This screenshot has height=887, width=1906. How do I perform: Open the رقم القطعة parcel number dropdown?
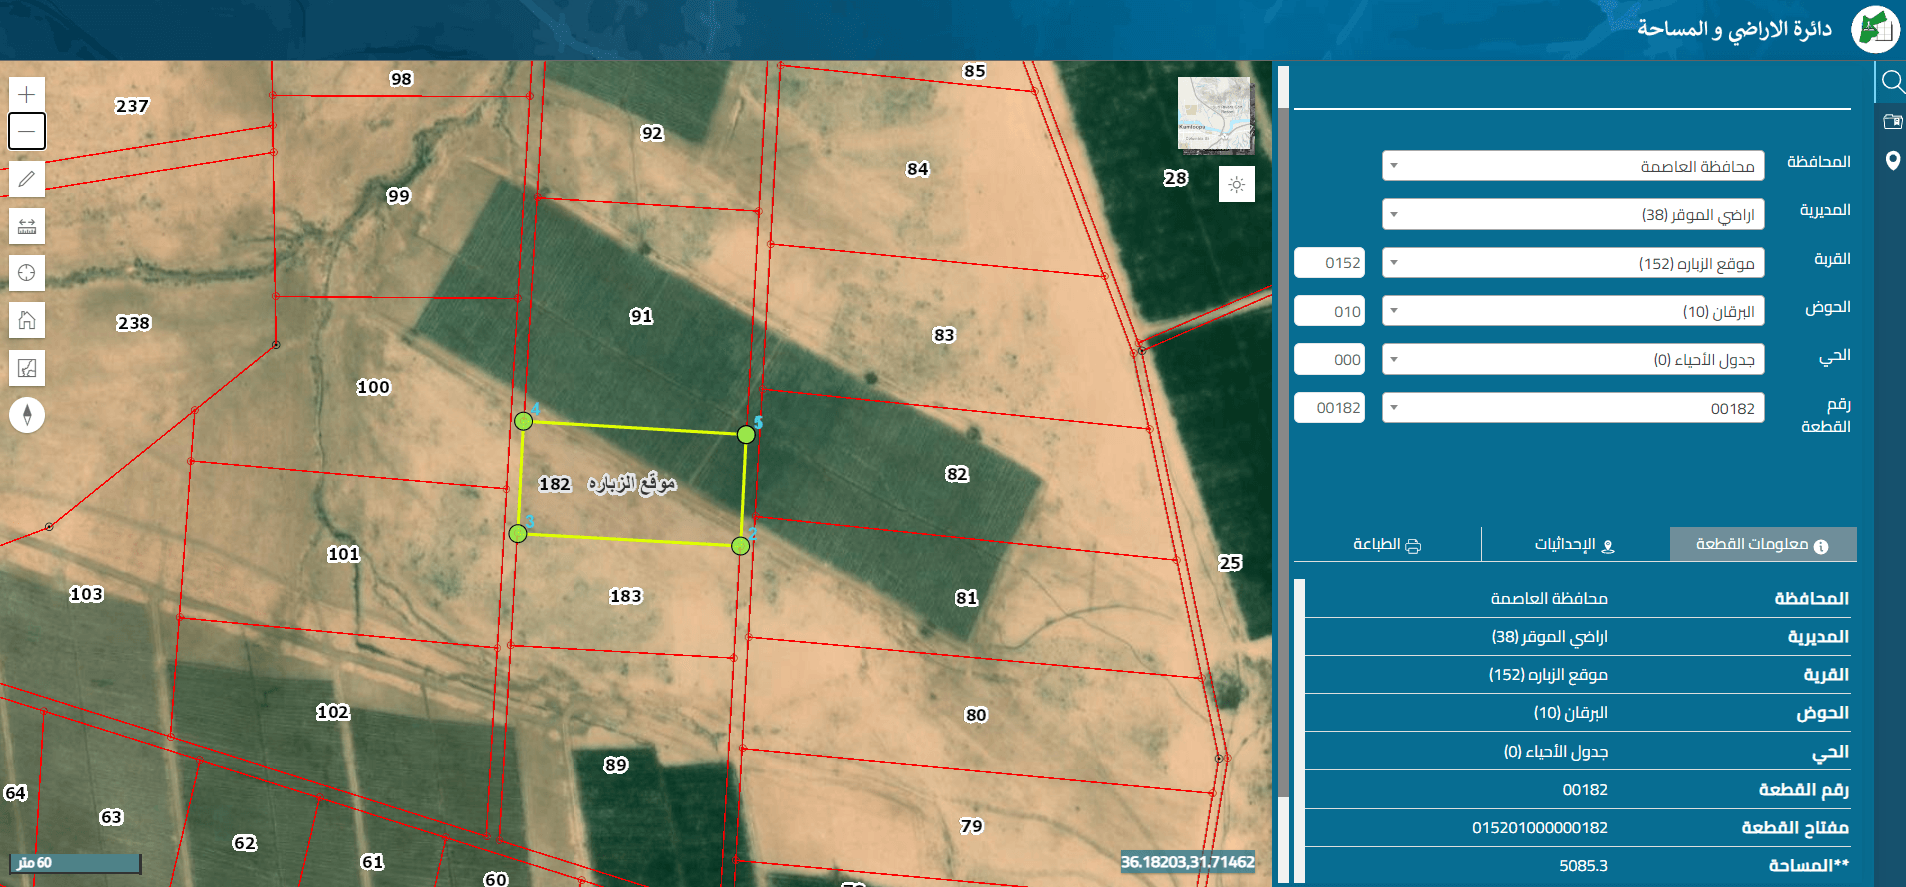tap(1573, 408)
